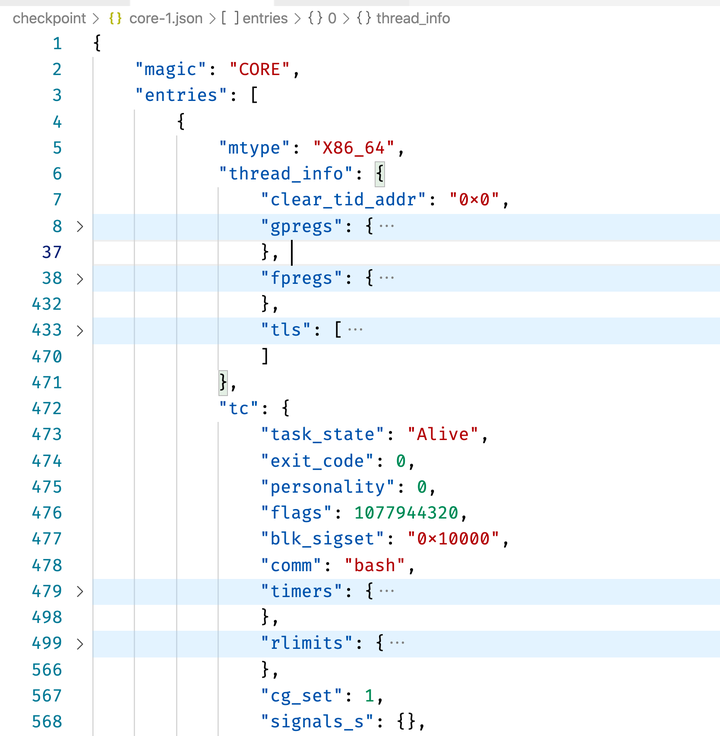
Task: Open the core-1.json breadcrumb item
Action: click(x=166, y=18)
